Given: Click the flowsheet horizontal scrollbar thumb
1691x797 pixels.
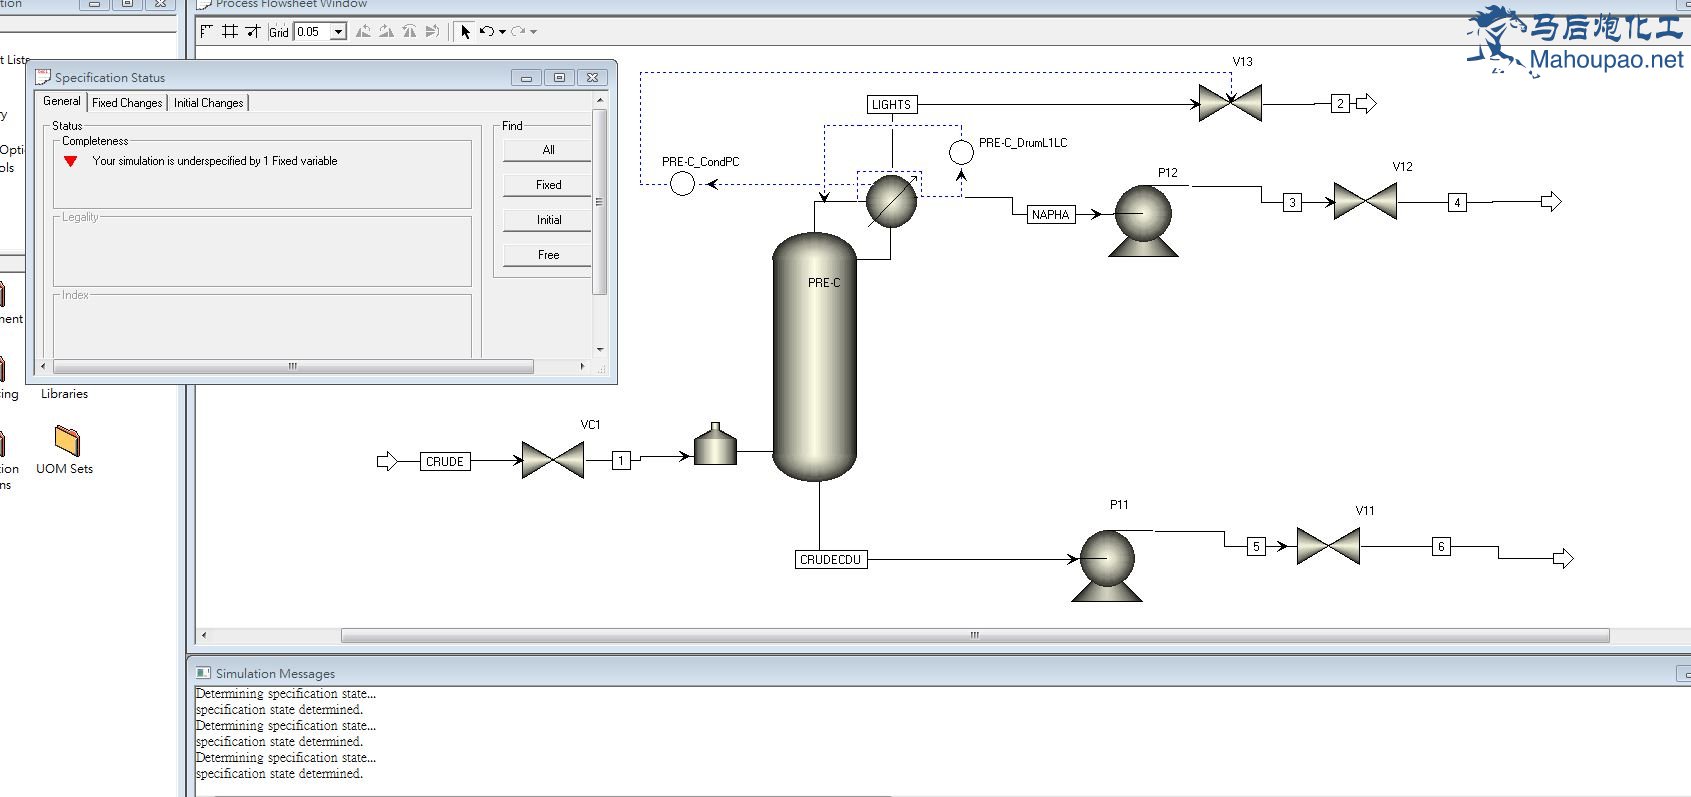Looking at the screenshot, I should point(975,635).
